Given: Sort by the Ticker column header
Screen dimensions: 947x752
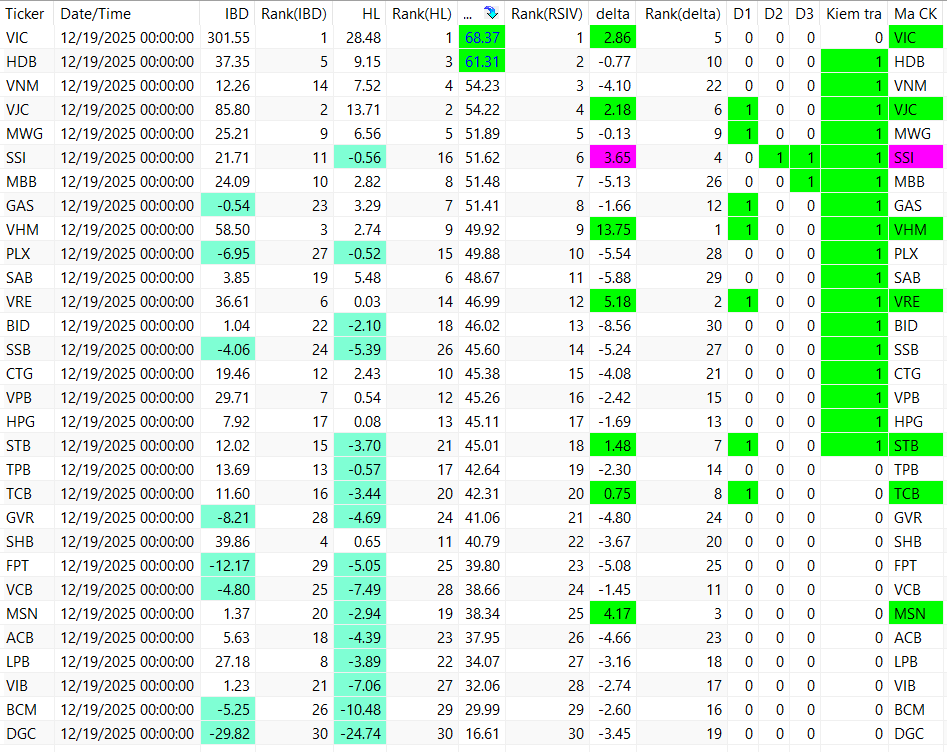Looking at the screenshot, I should pyautogui.click(x=25, y=13).
